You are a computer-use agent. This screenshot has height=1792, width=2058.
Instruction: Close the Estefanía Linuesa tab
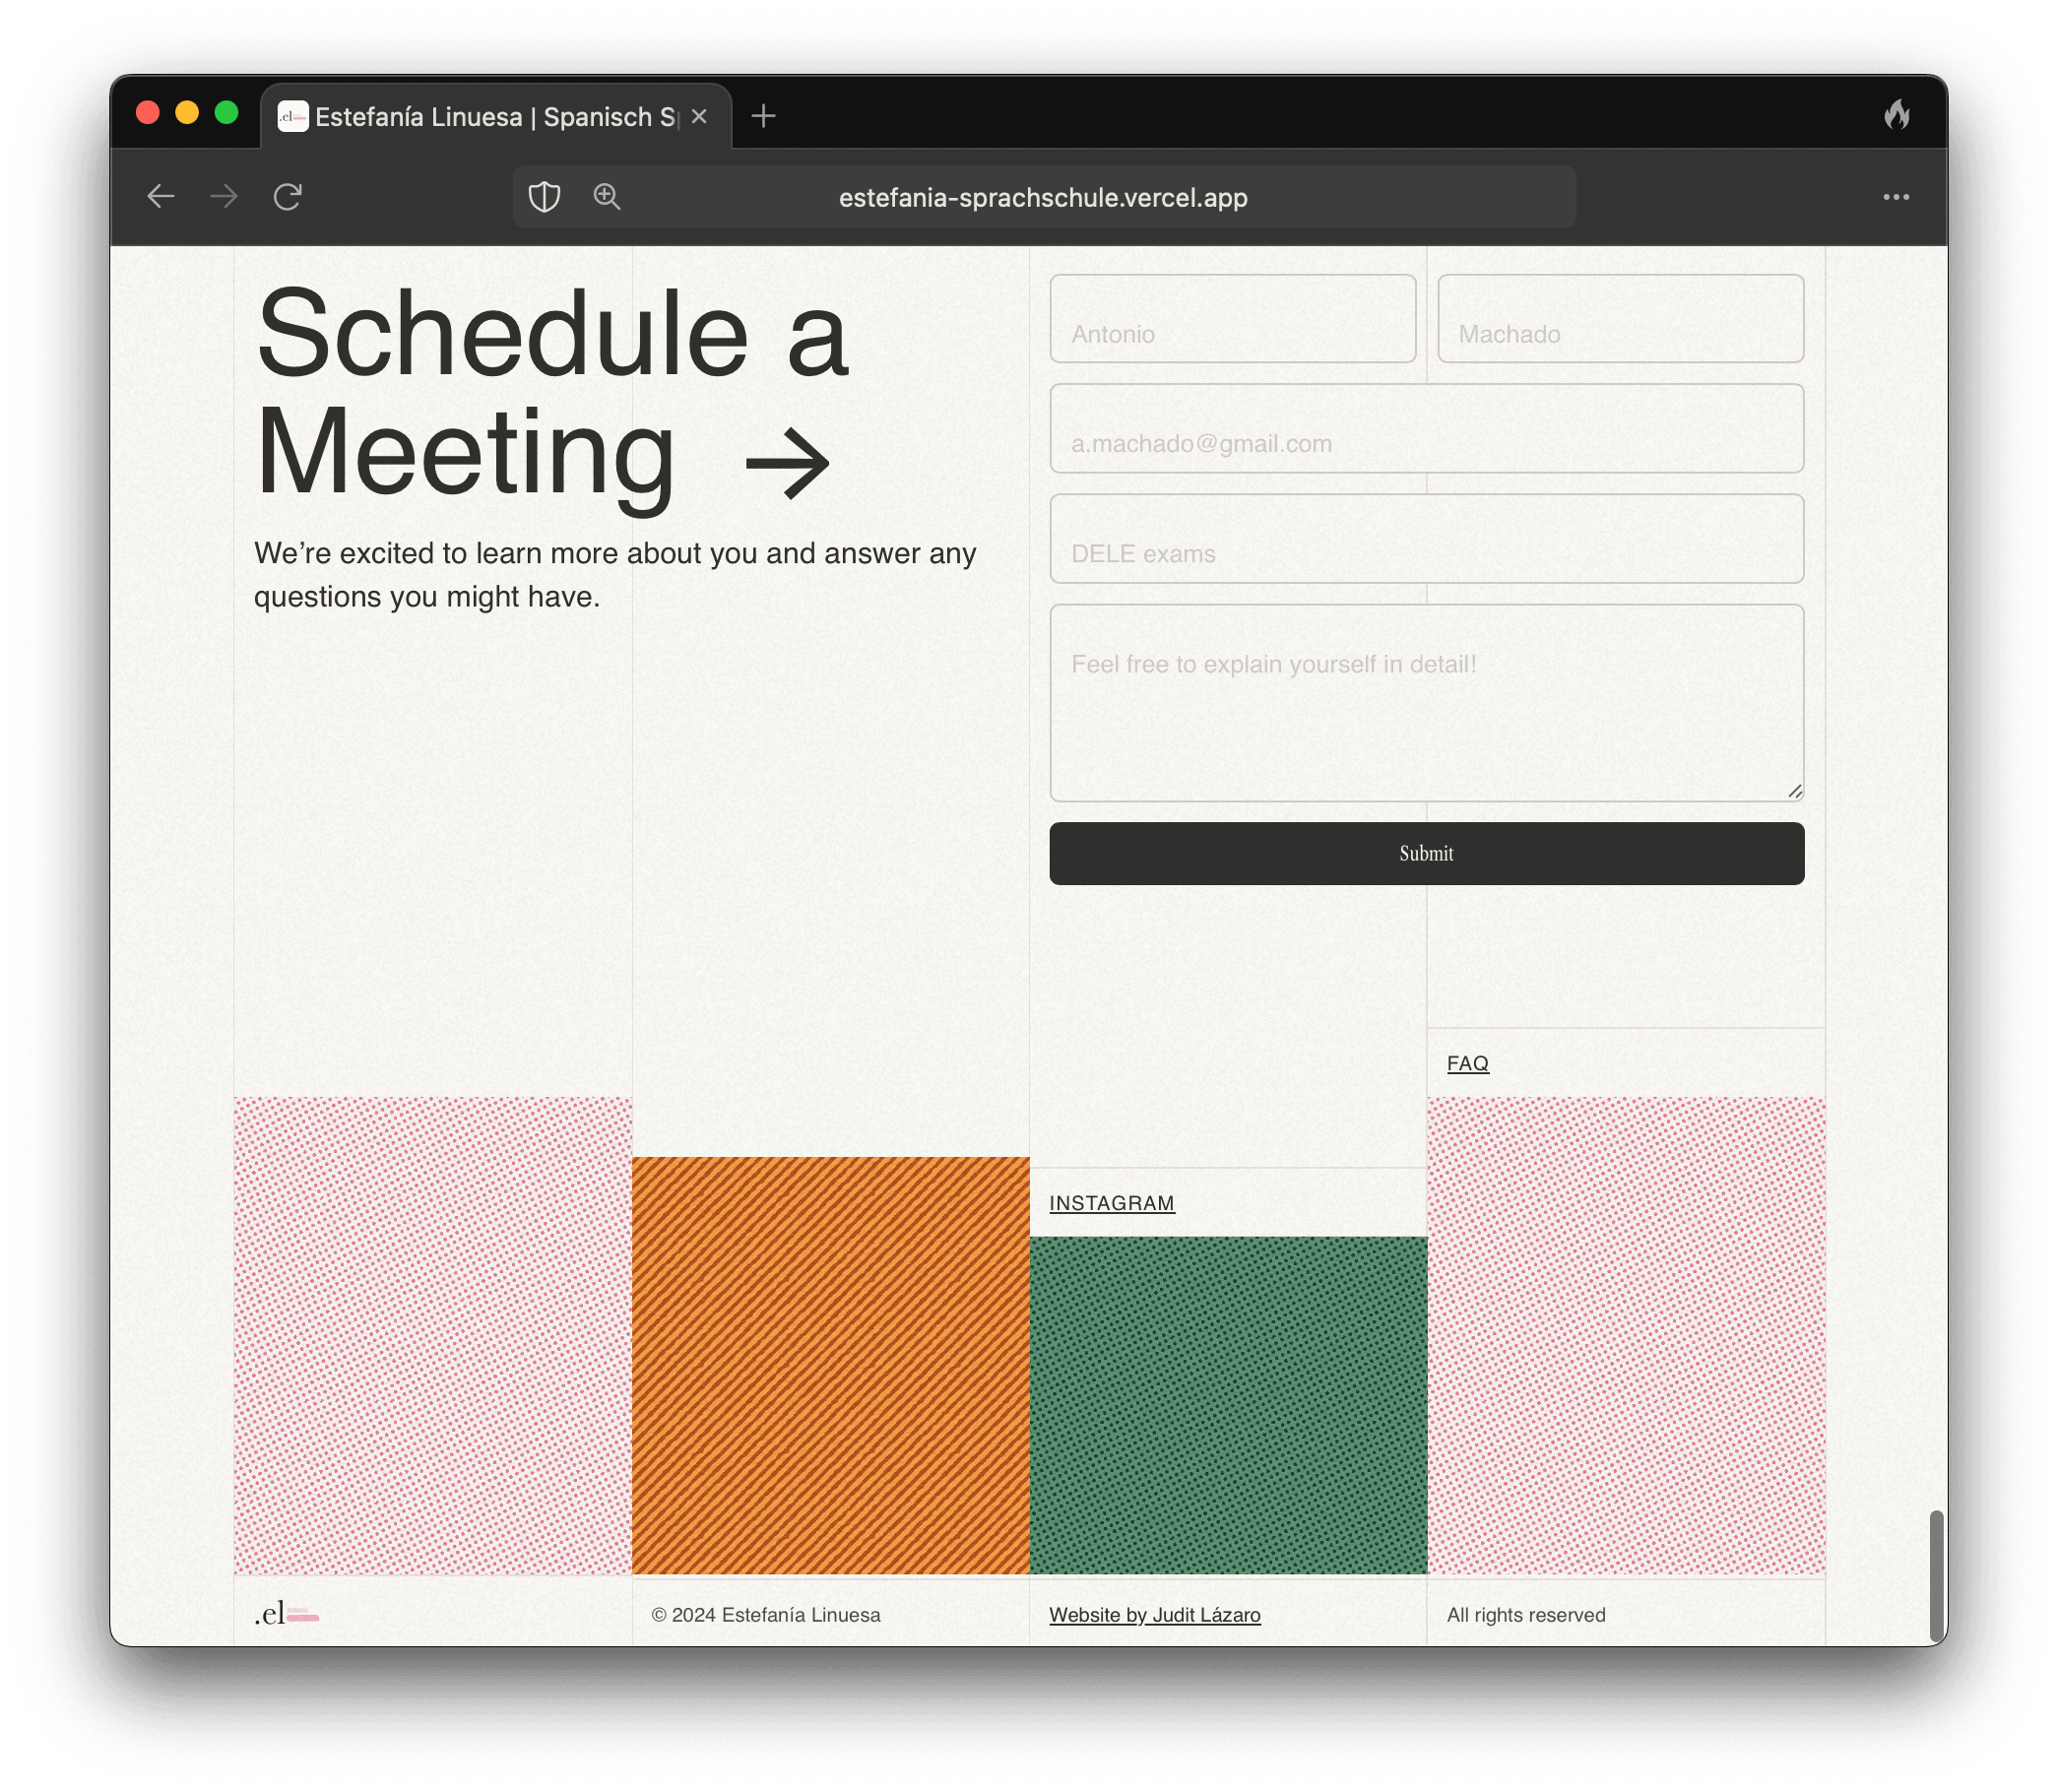(x=699, y=117)
